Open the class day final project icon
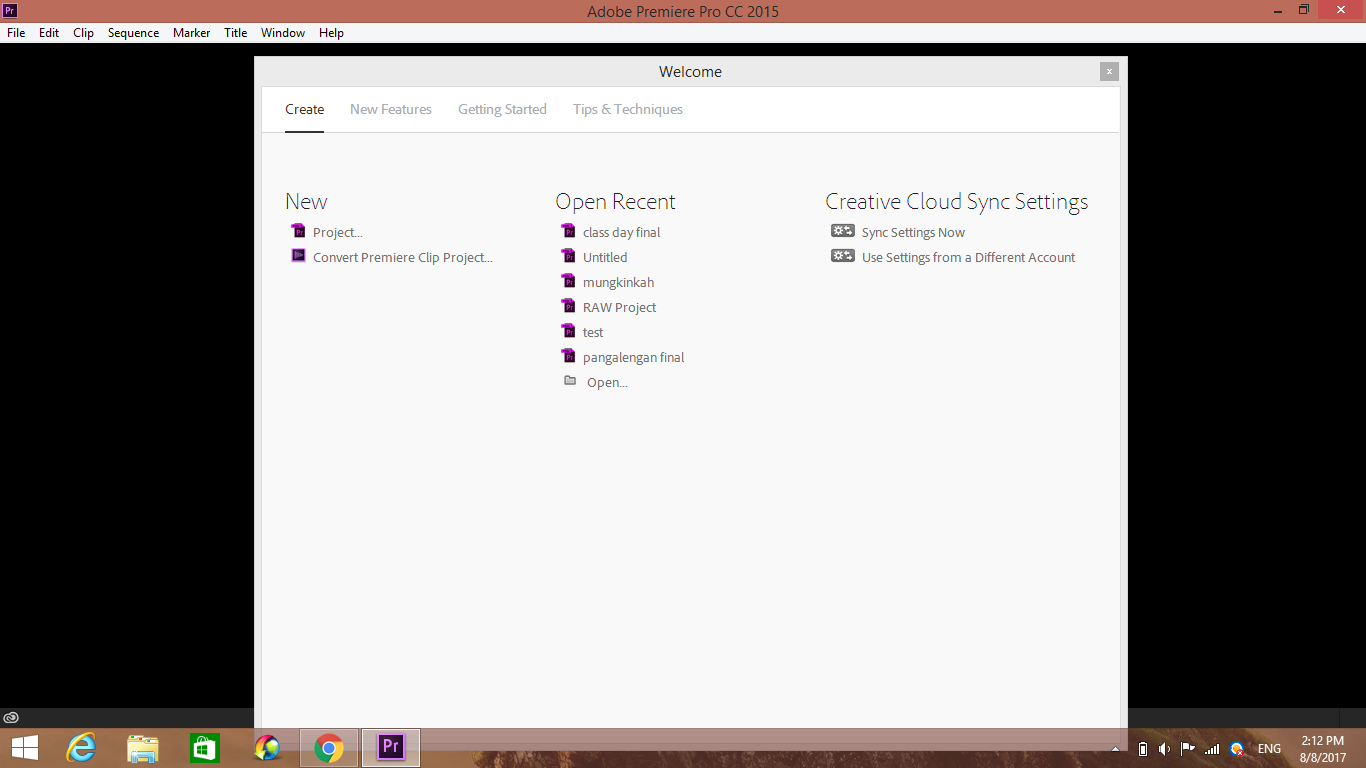The image size is (1366, 768). tap(569, 231)
